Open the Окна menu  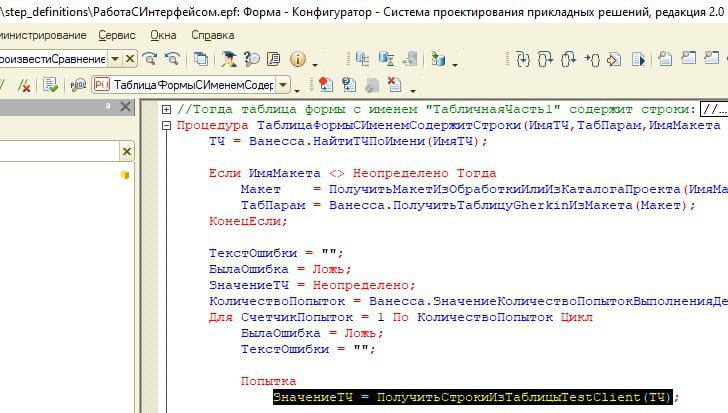point(163,35)
